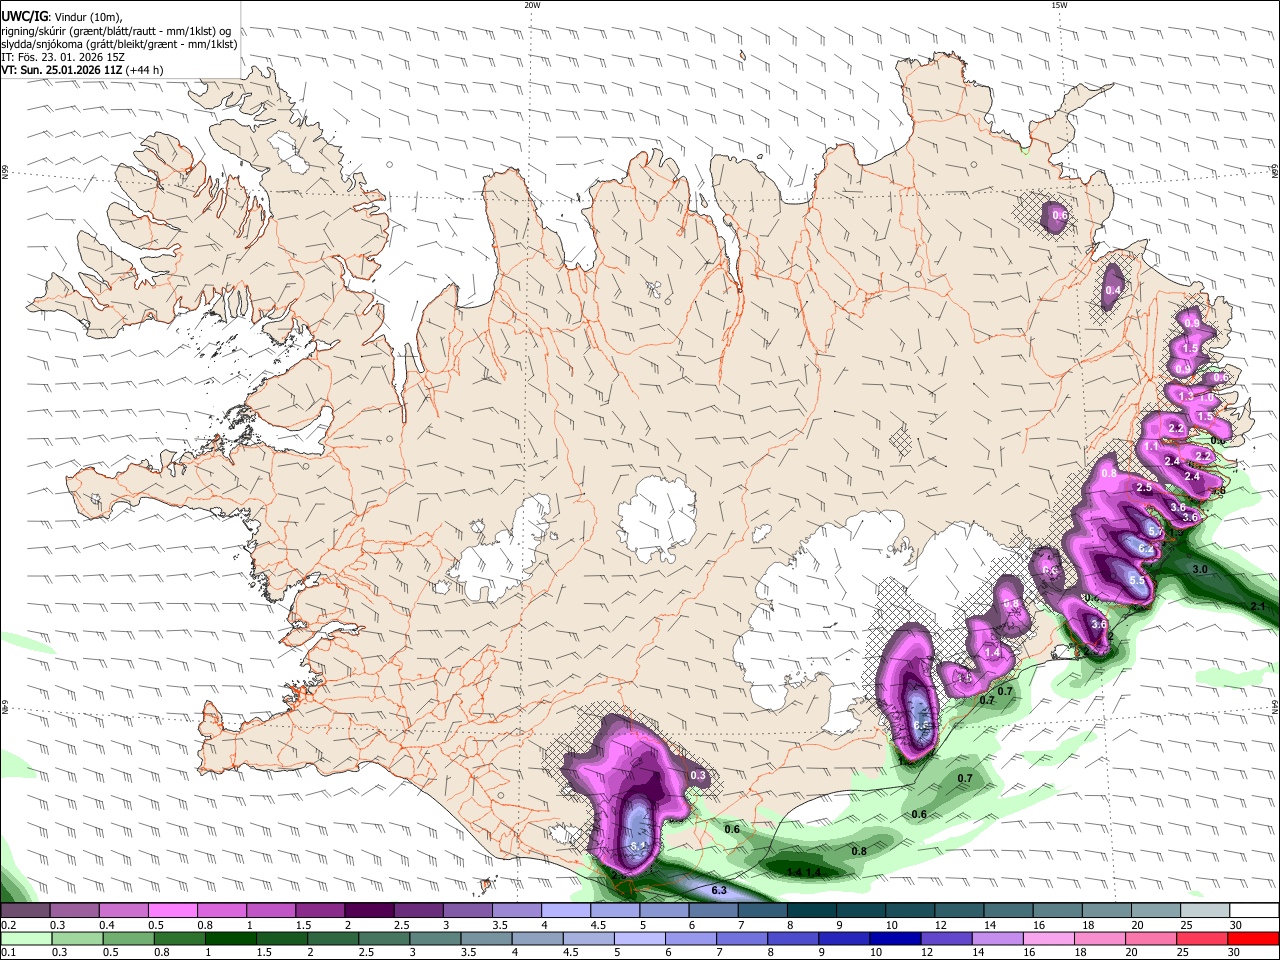1280x960 pixels.
Task: Click the '5.5' snowfall value on the map
Action: point(1137,580)
